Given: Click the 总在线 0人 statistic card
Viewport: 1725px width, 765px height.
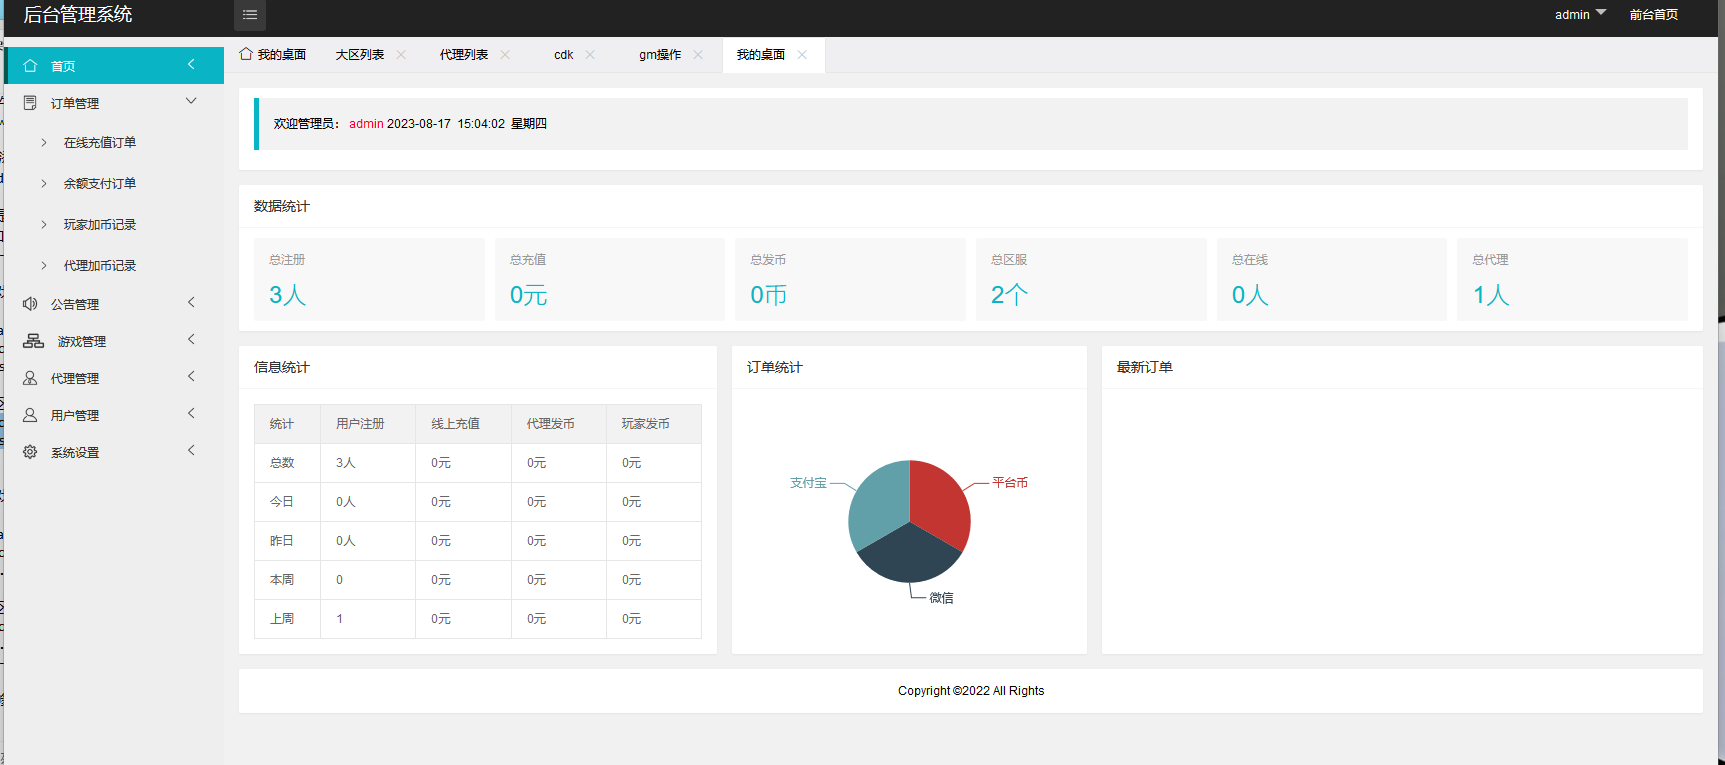Looking at the screenshot, I should pos(1332,279).
